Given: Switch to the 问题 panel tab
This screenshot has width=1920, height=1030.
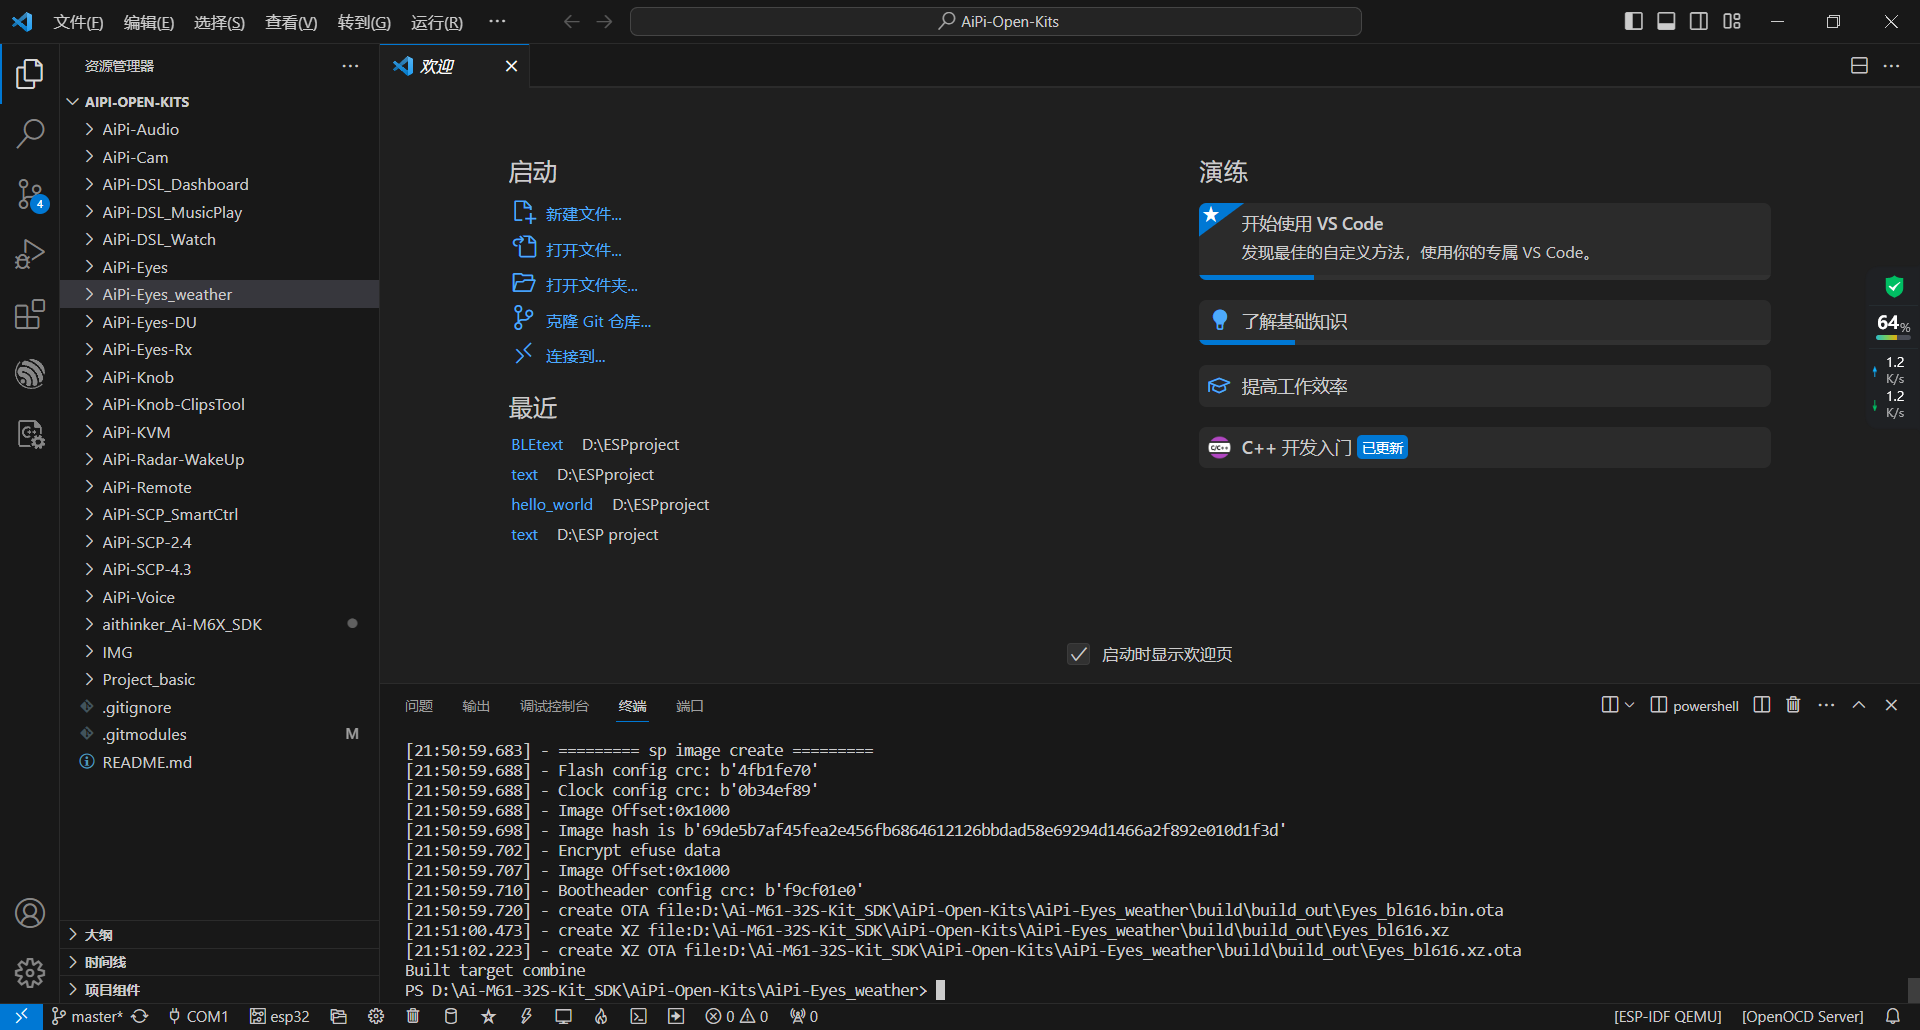Looking at the screenshot, I should tap(419, 706).
